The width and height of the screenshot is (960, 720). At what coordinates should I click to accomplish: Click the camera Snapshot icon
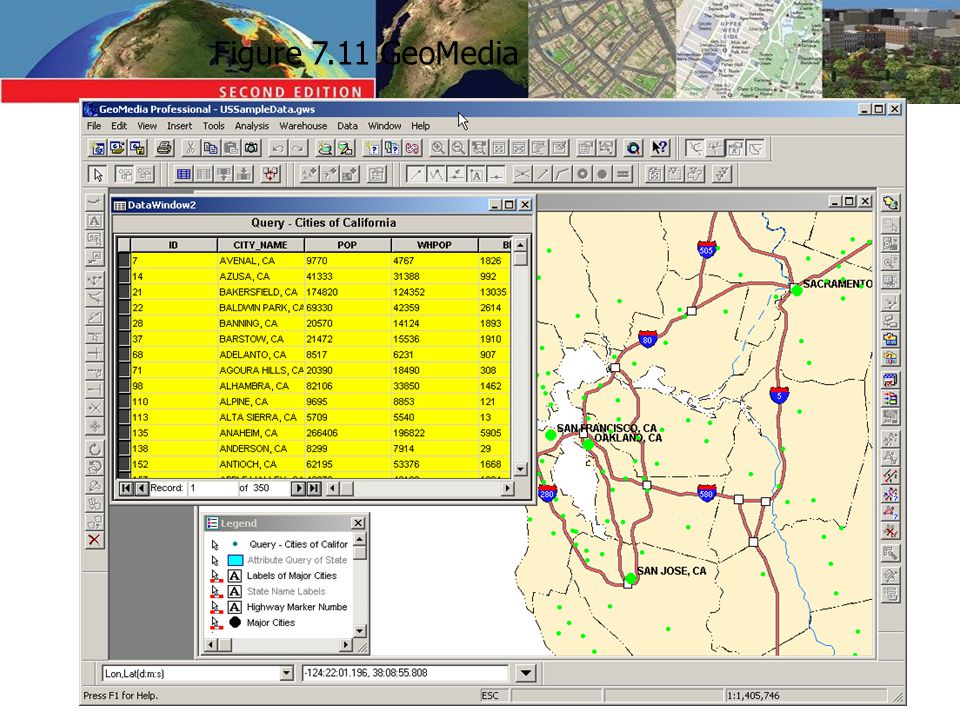pyautogui.click(x=252, y=148)
